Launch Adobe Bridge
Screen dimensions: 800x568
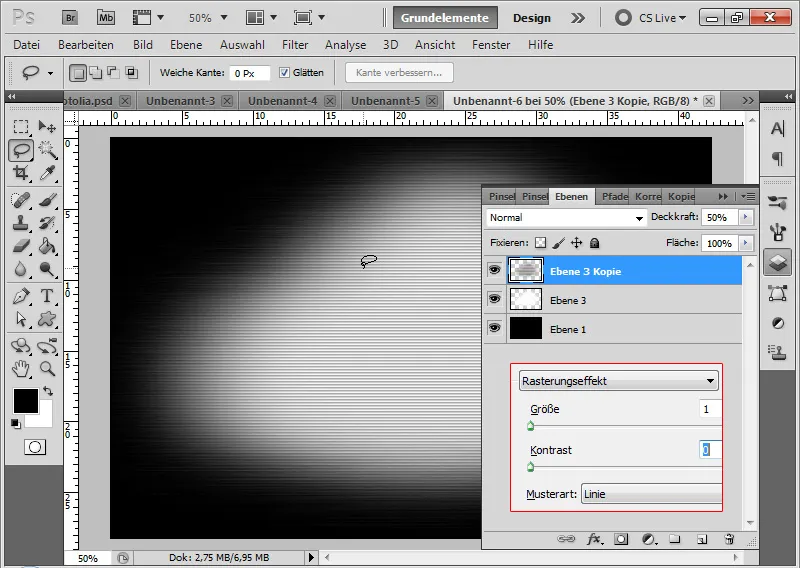pyautogui.click(x=70, y=18)
